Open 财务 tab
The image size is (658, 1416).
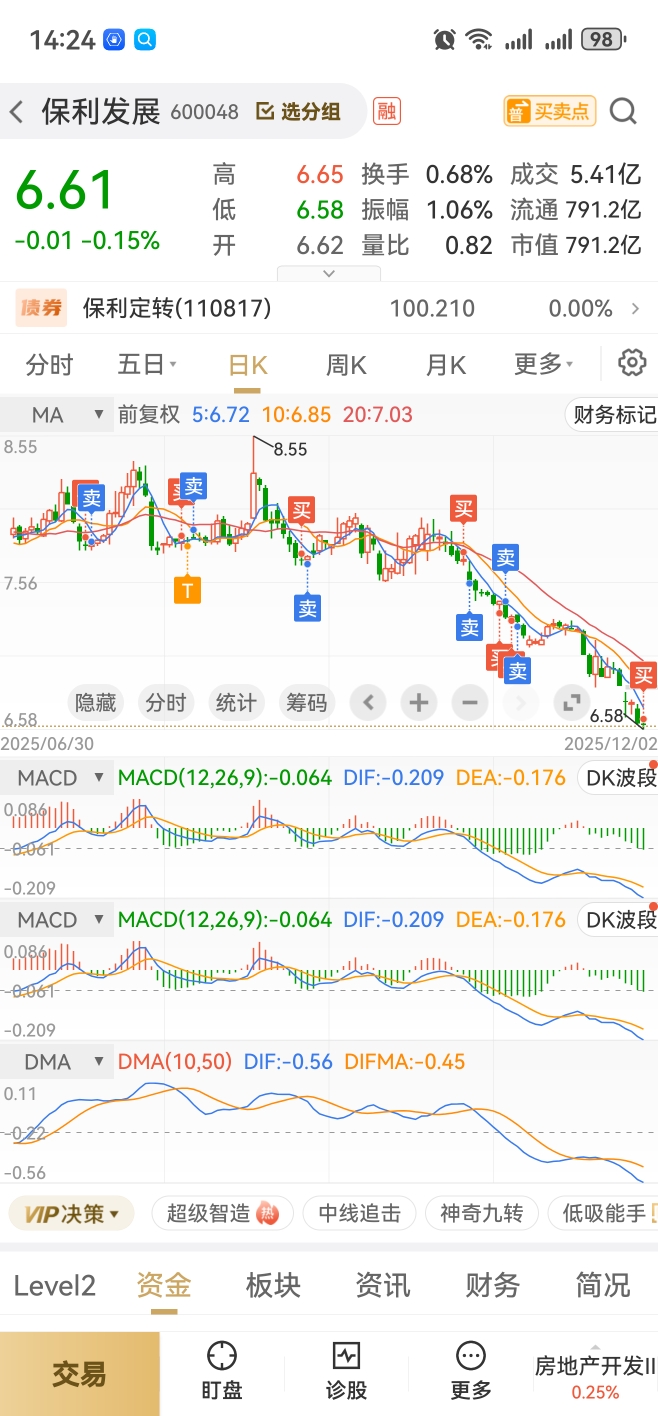click(x=493, y=1285)
